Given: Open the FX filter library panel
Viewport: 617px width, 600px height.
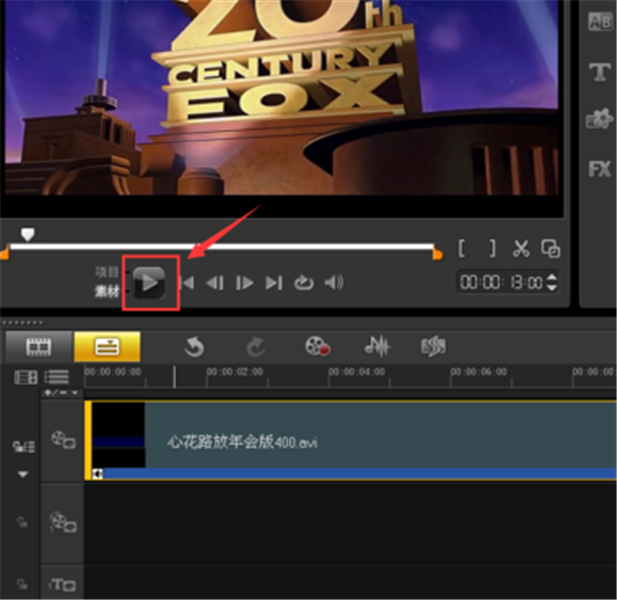Looking at the screenshot, I should (599, 169).
